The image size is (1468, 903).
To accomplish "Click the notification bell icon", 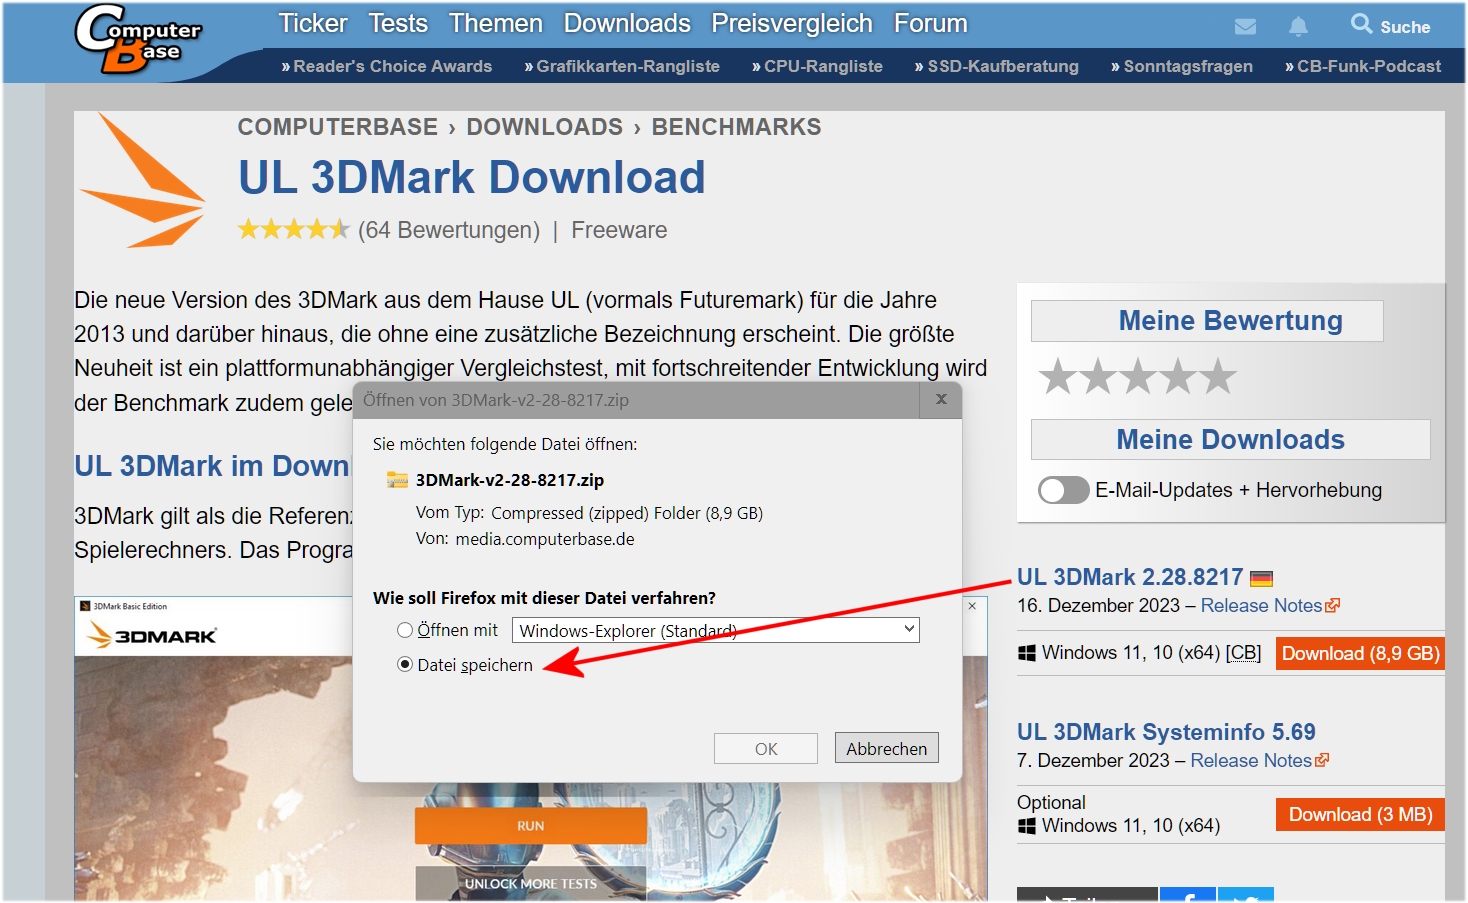I will [1298, 28].
